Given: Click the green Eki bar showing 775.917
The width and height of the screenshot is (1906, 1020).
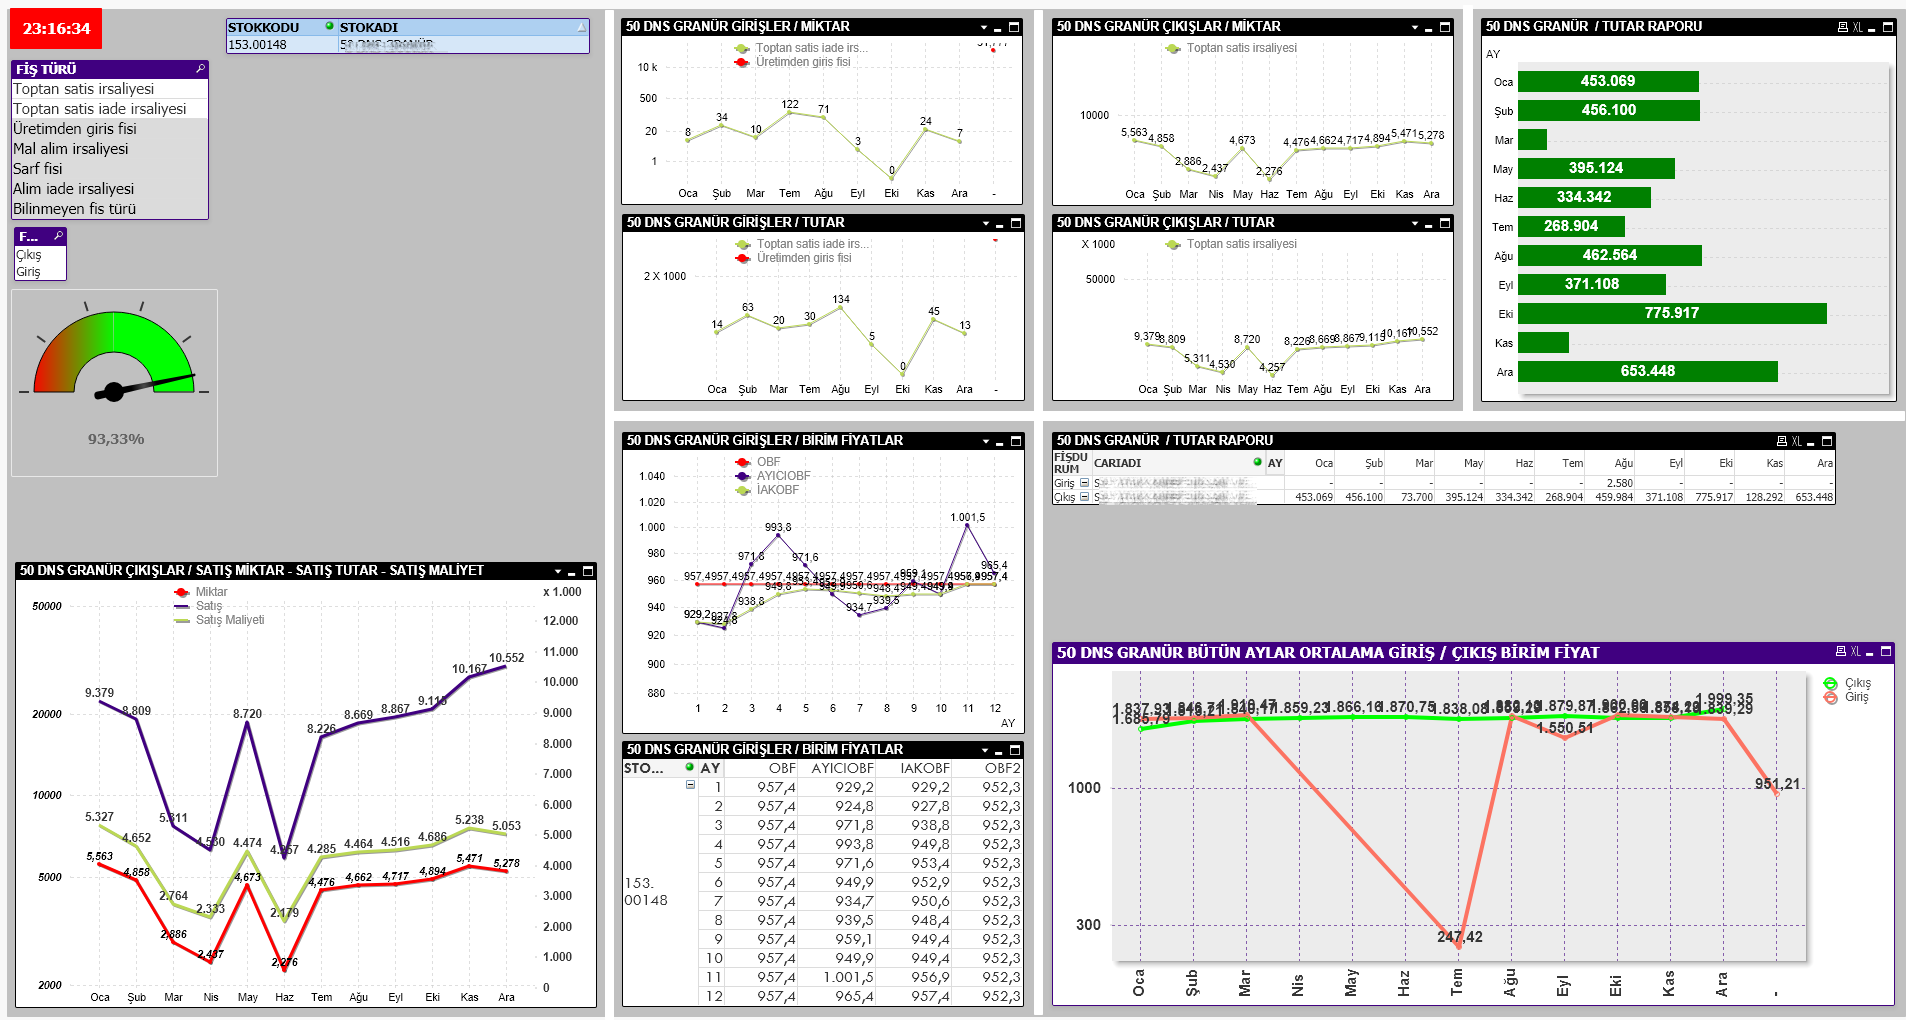Looking at the screenshot, I should tap(1671, 313).
